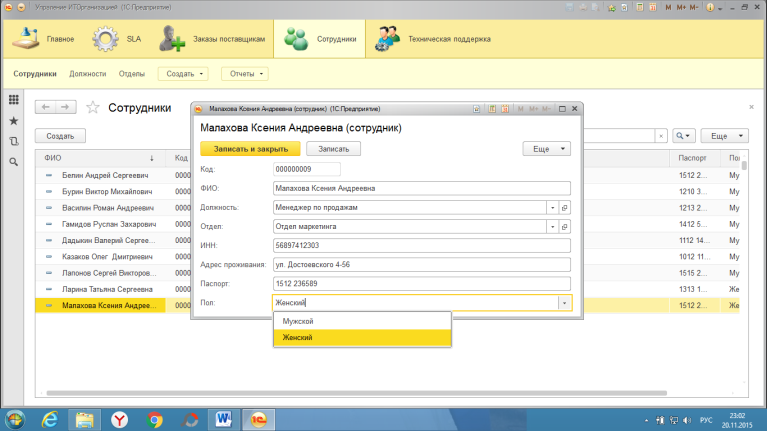Select Мужской from the gender dropdown list

(298, 321)
